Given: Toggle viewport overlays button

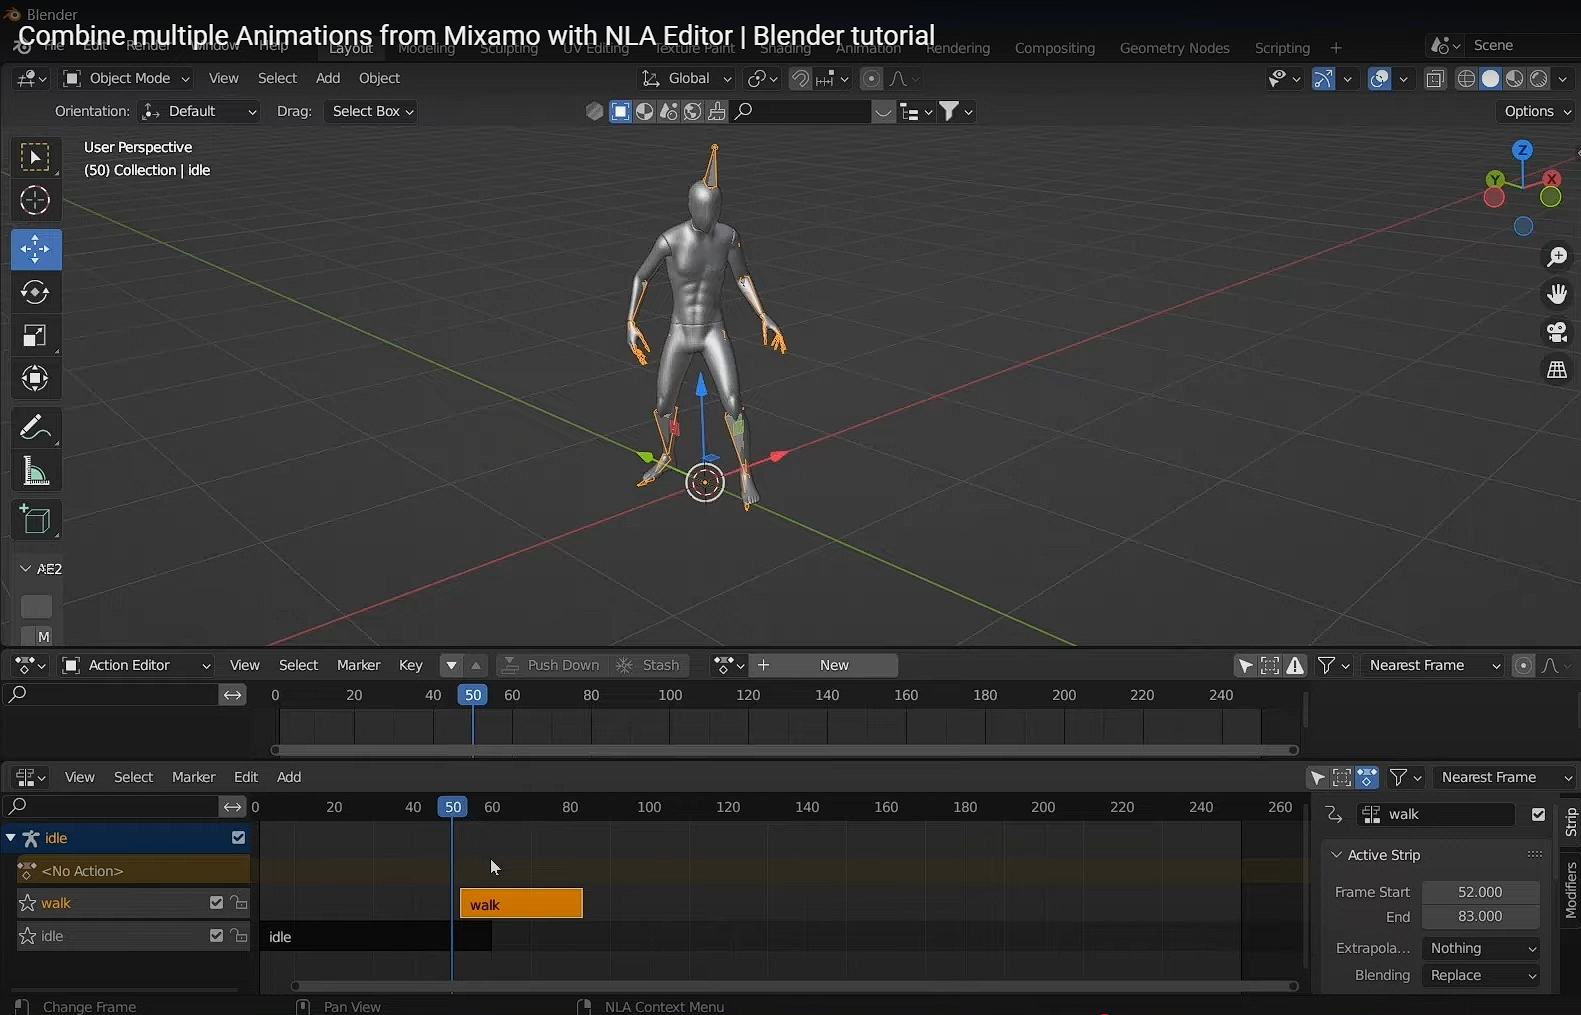Looking at the screenshot, I should coord(1379,79).
